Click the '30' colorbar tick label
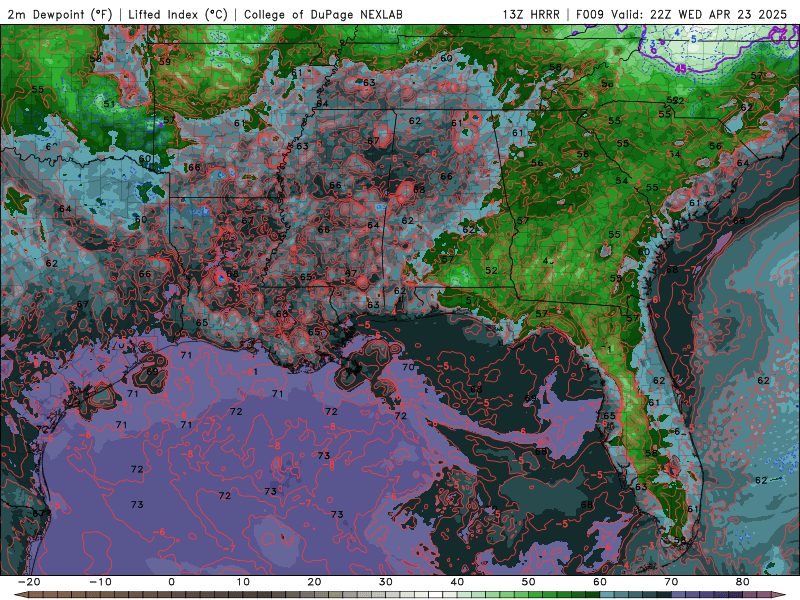 tap(386, 582)
